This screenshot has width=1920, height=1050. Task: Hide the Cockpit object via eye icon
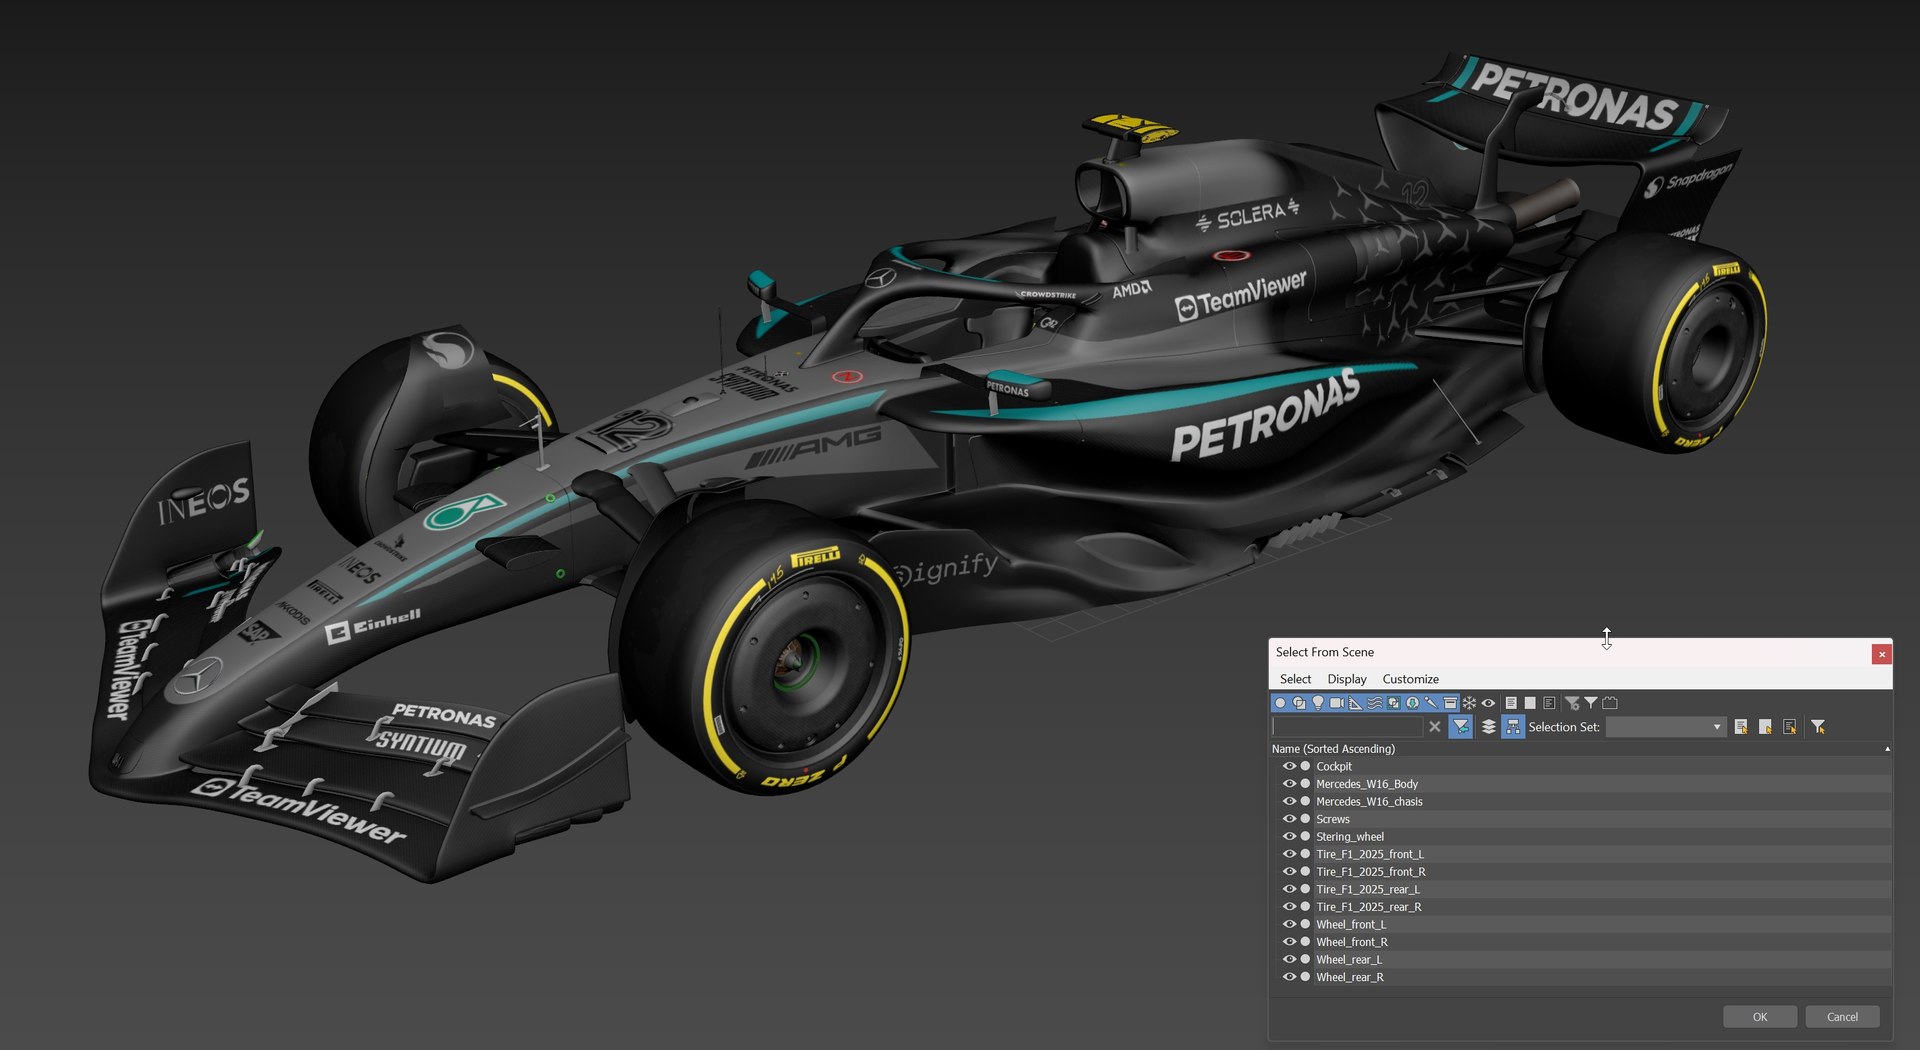(1289, 766)
